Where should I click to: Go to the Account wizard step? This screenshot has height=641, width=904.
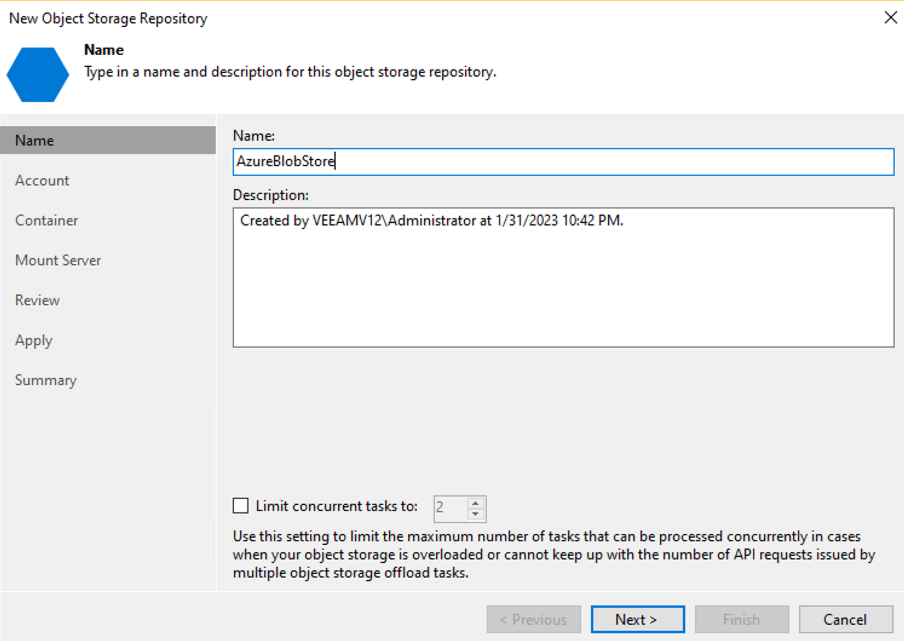click(42, 181)
